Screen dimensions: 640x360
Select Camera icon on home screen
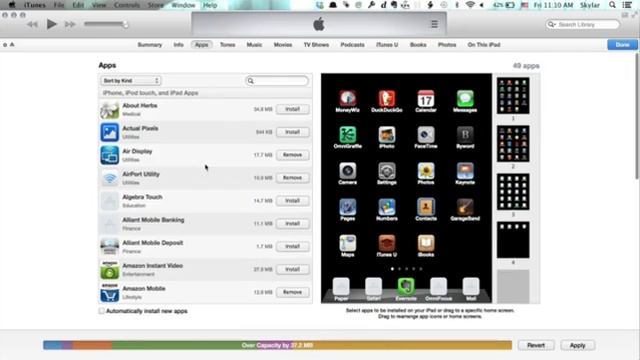click(347, 171)
